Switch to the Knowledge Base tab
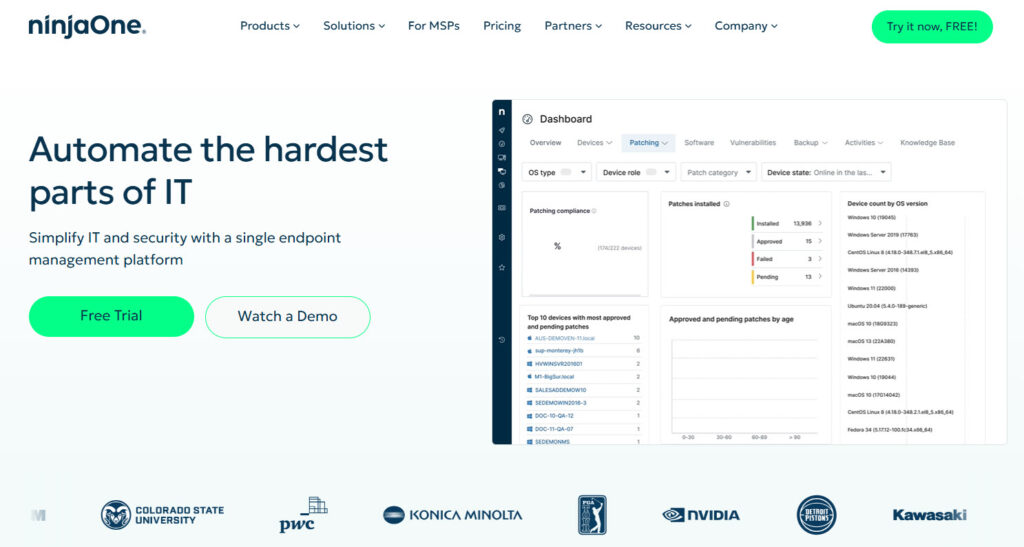 coord(927,142)
